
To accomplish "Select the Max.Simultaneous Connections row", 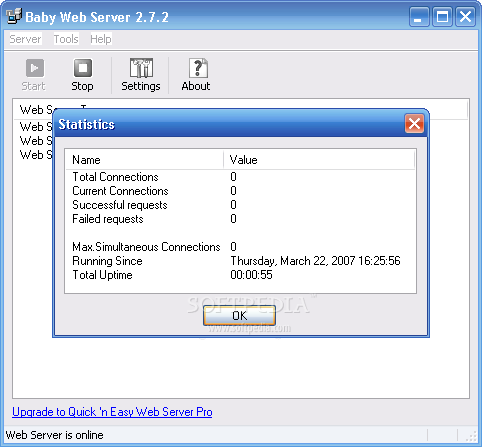I will [x=240, y=247].
